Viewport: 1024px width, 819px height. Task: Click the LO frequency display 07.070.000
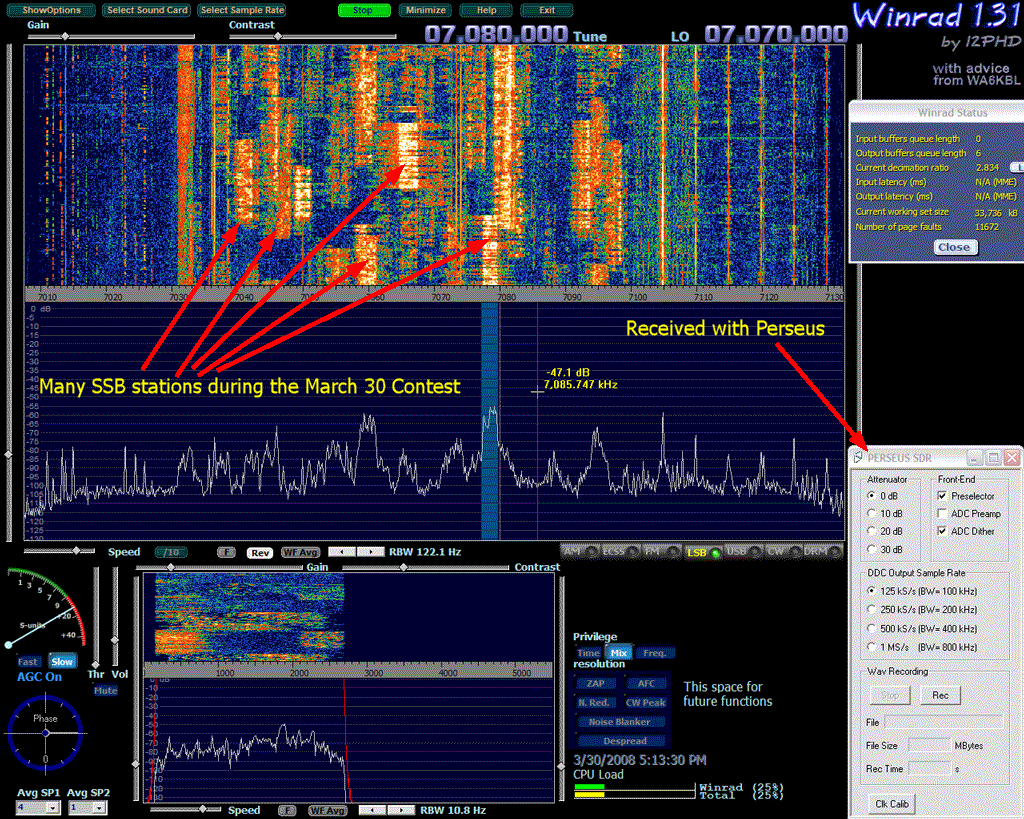click(776, 34)
